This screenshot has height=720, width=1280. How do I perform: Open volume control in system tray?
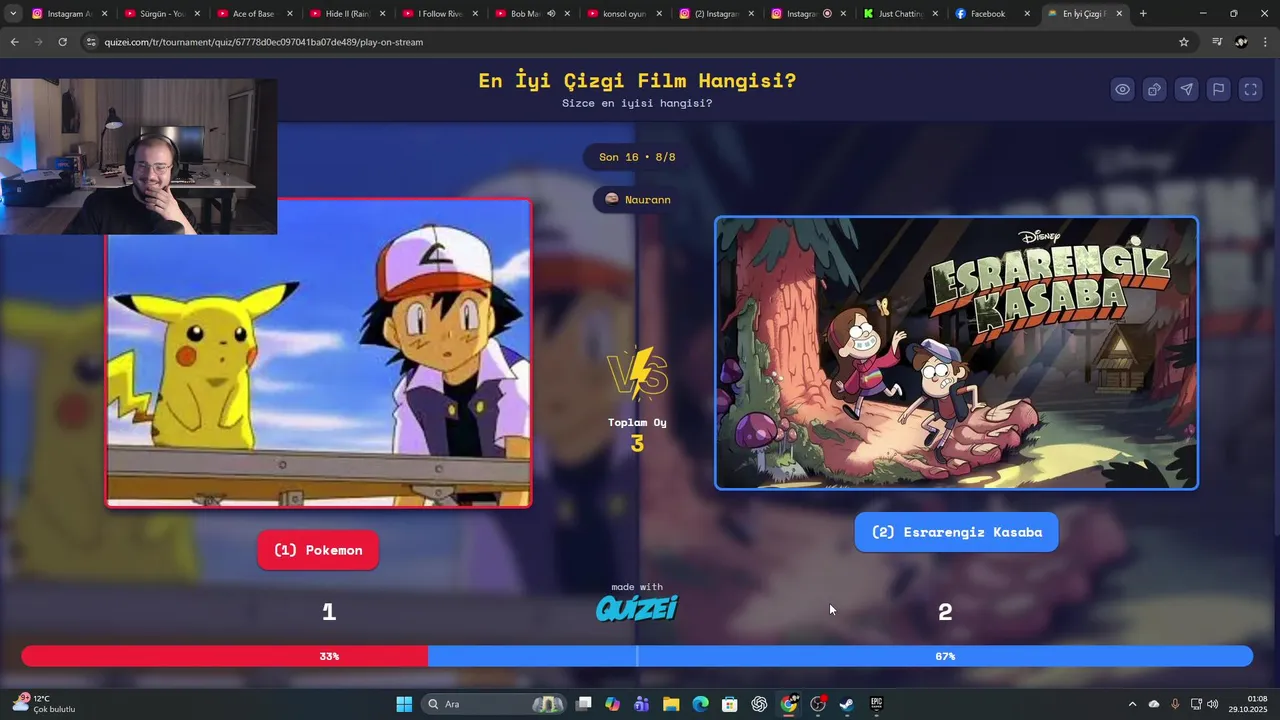1213,704
